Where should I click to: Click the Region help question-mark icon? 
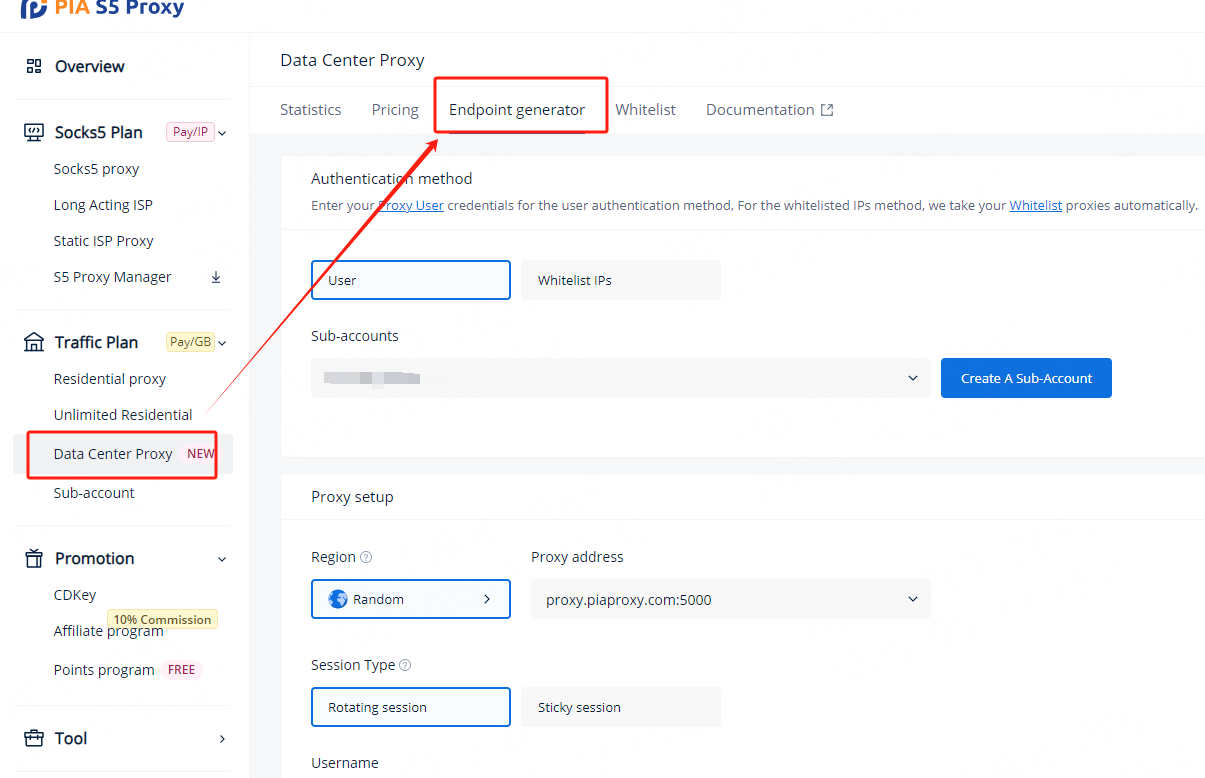coord(366,557)
